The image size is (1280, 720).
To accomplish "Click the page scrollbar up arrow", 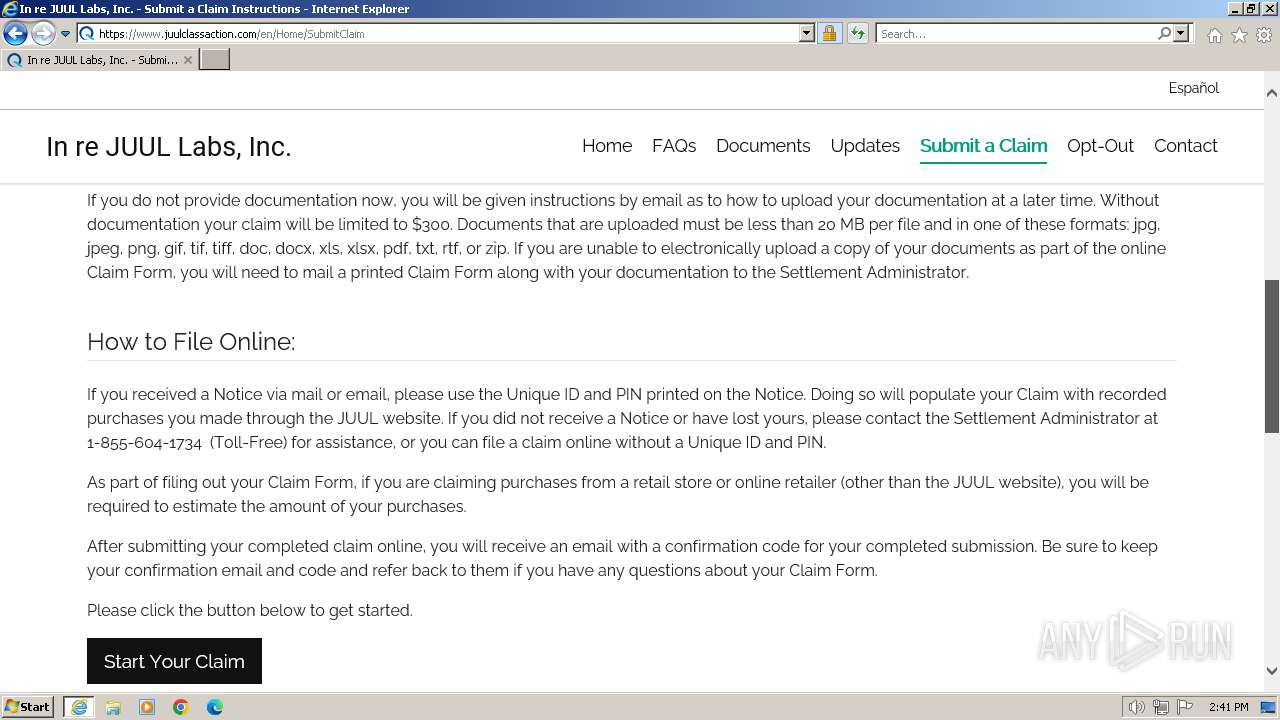I will point(1272,92).
